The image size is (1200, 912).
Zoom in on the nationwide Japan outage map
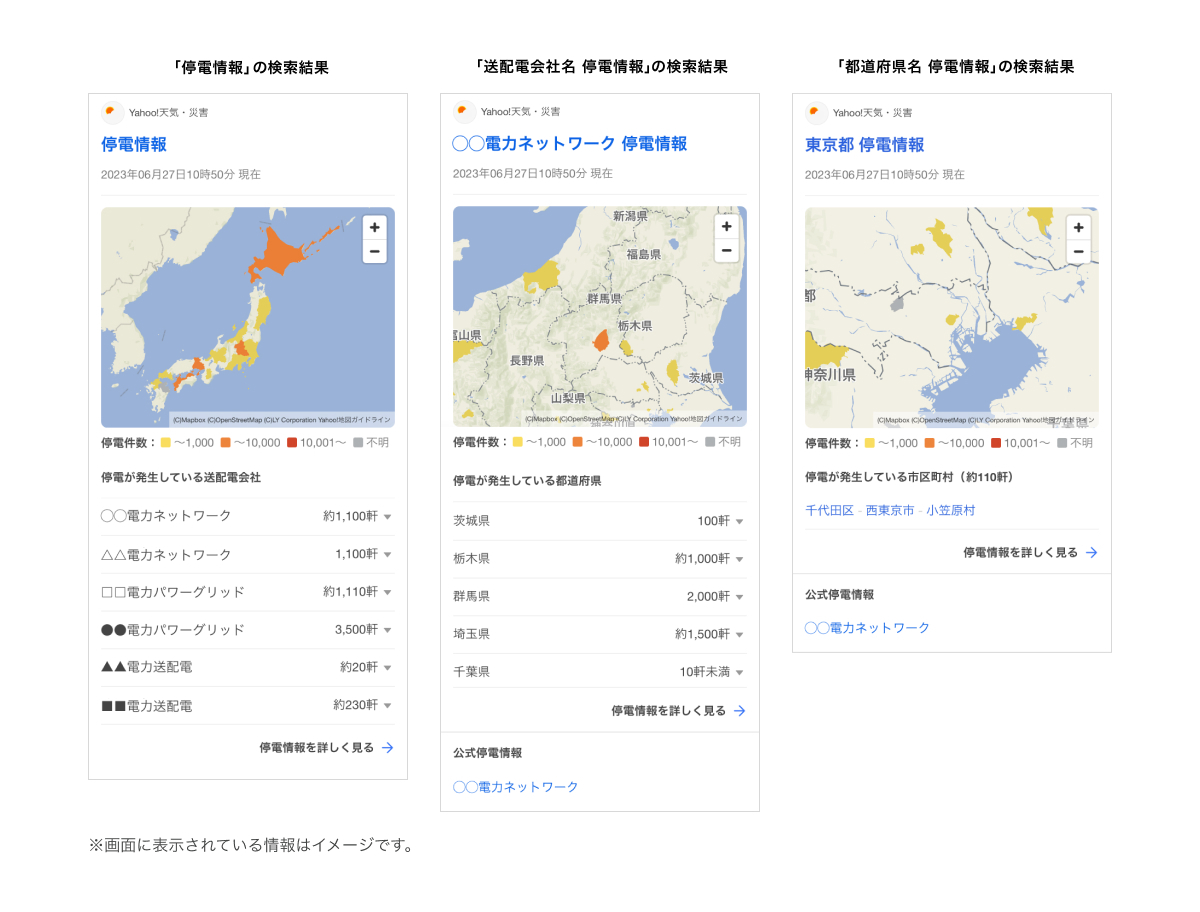(374, 227)
